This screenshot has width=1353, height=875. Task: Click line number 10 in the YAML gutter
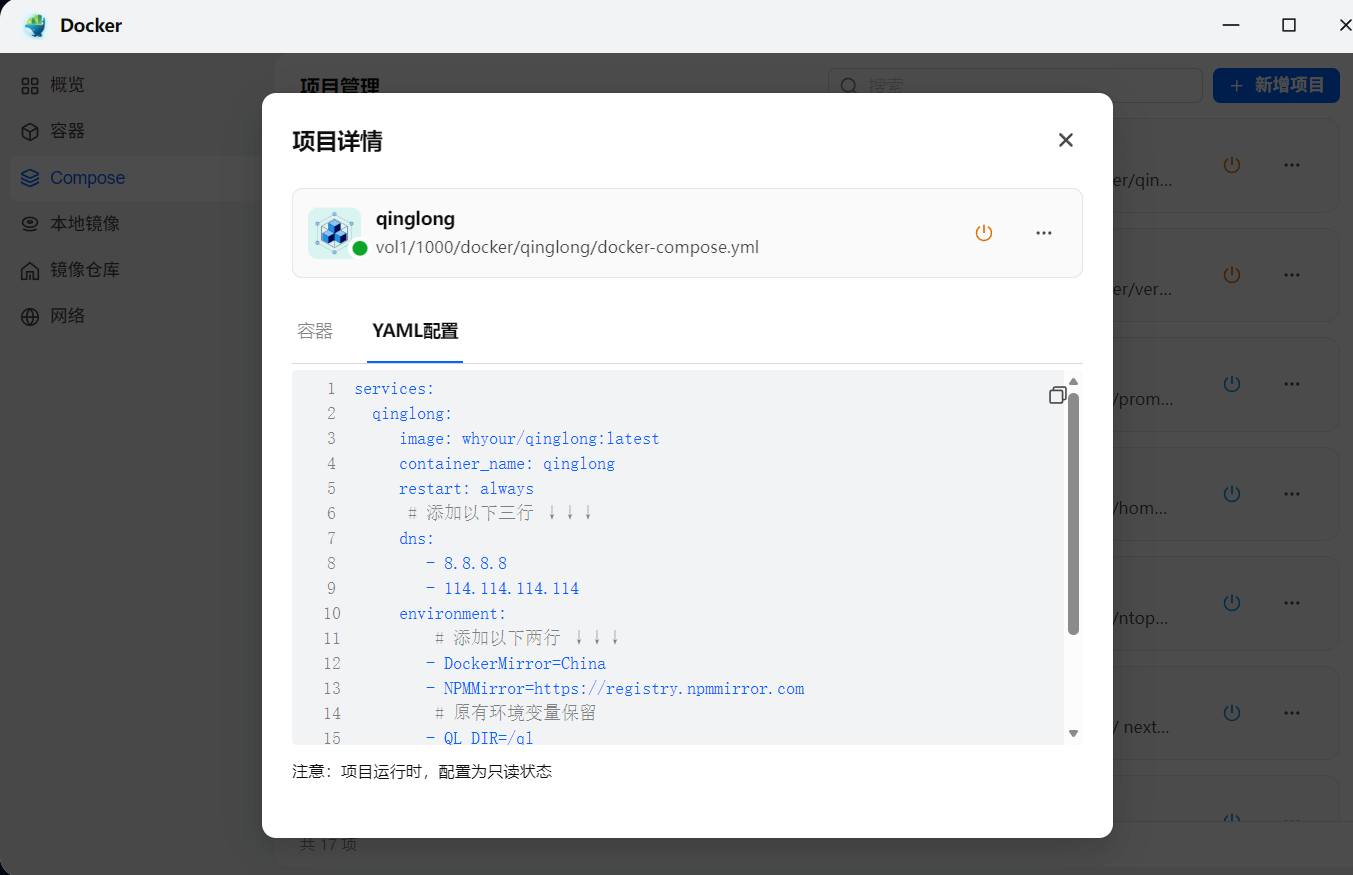(331, 614)
